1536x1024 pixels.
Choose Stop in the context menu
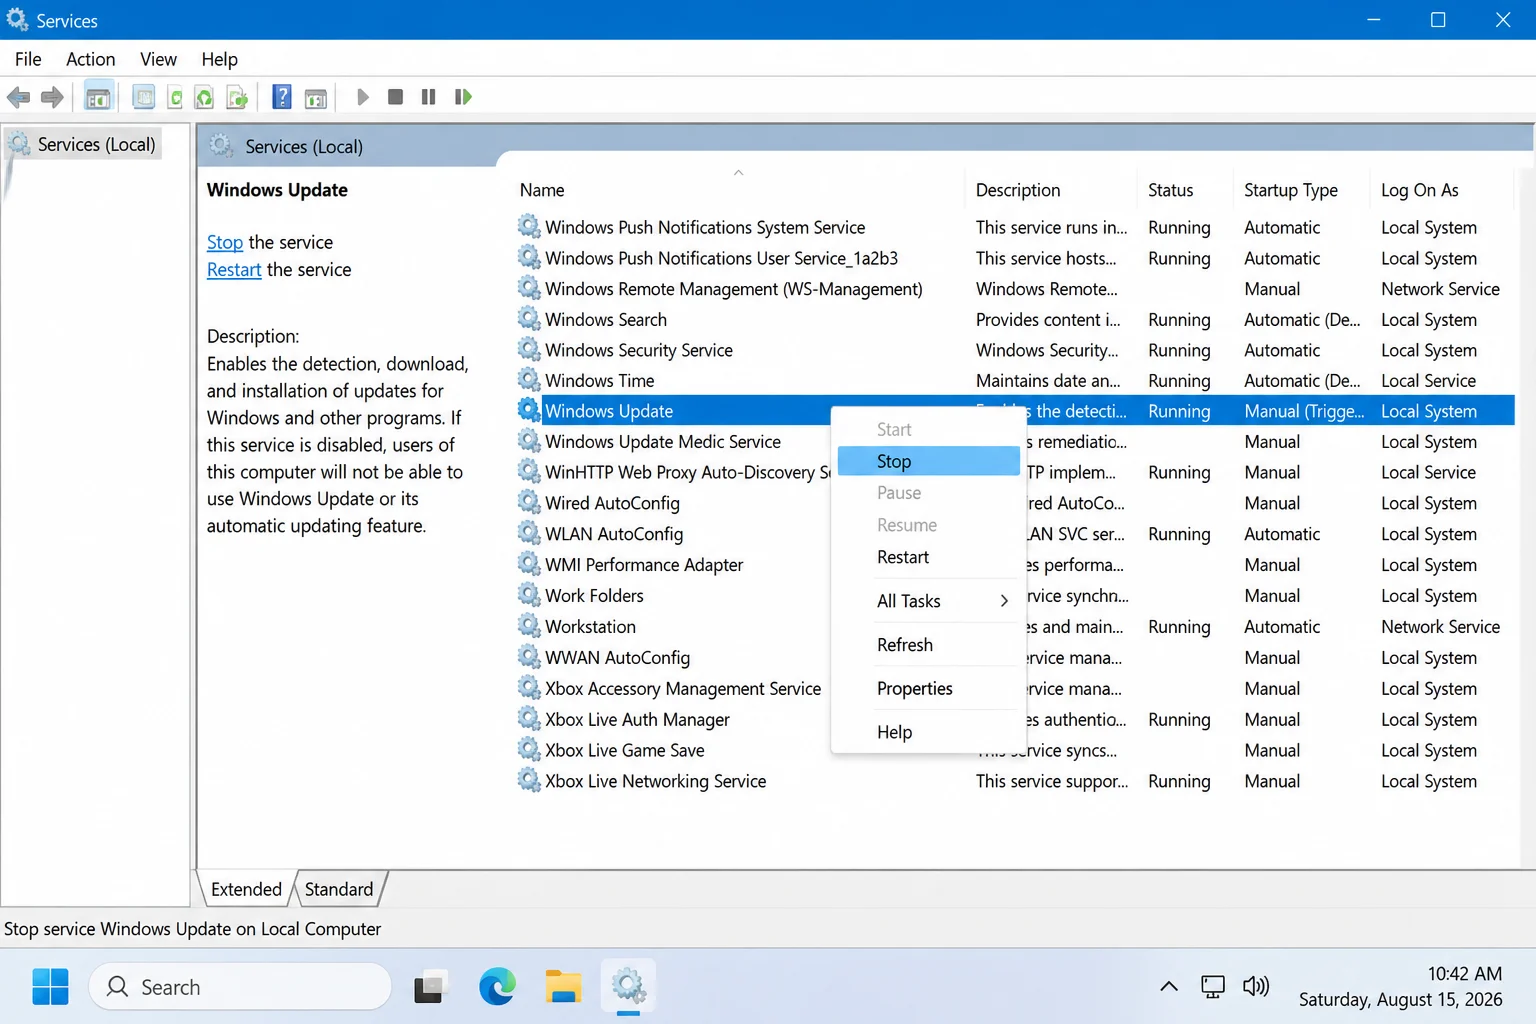pos(929,461)
